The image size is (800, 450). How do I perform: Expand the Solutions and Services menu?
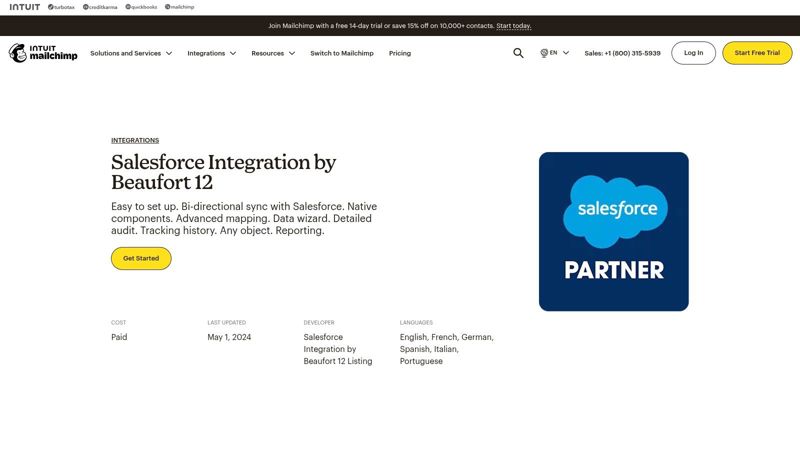click(x=131, y=53)
